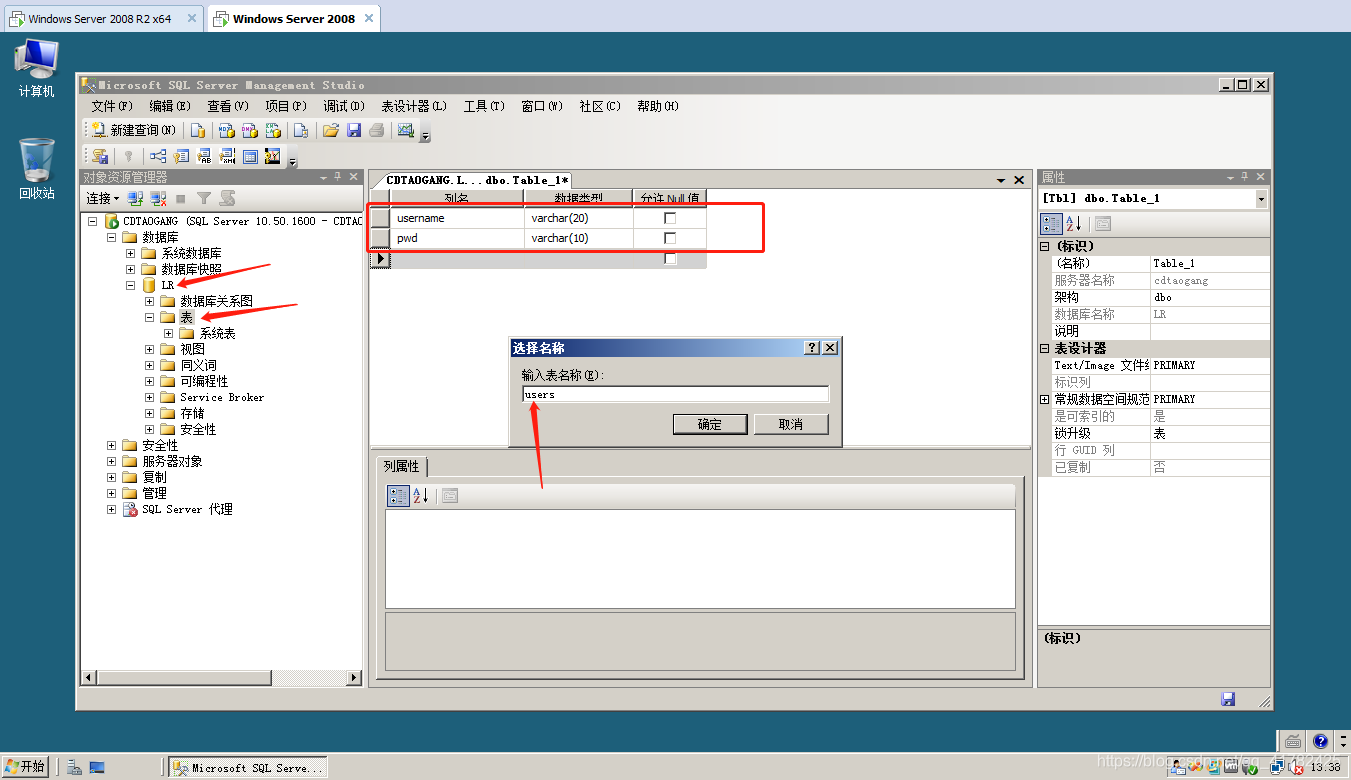The height and width of the screenshot is (780, 1351).
Task: Click 确定 in the 选择名称 dialog
Action: click(x=710, y=424)
